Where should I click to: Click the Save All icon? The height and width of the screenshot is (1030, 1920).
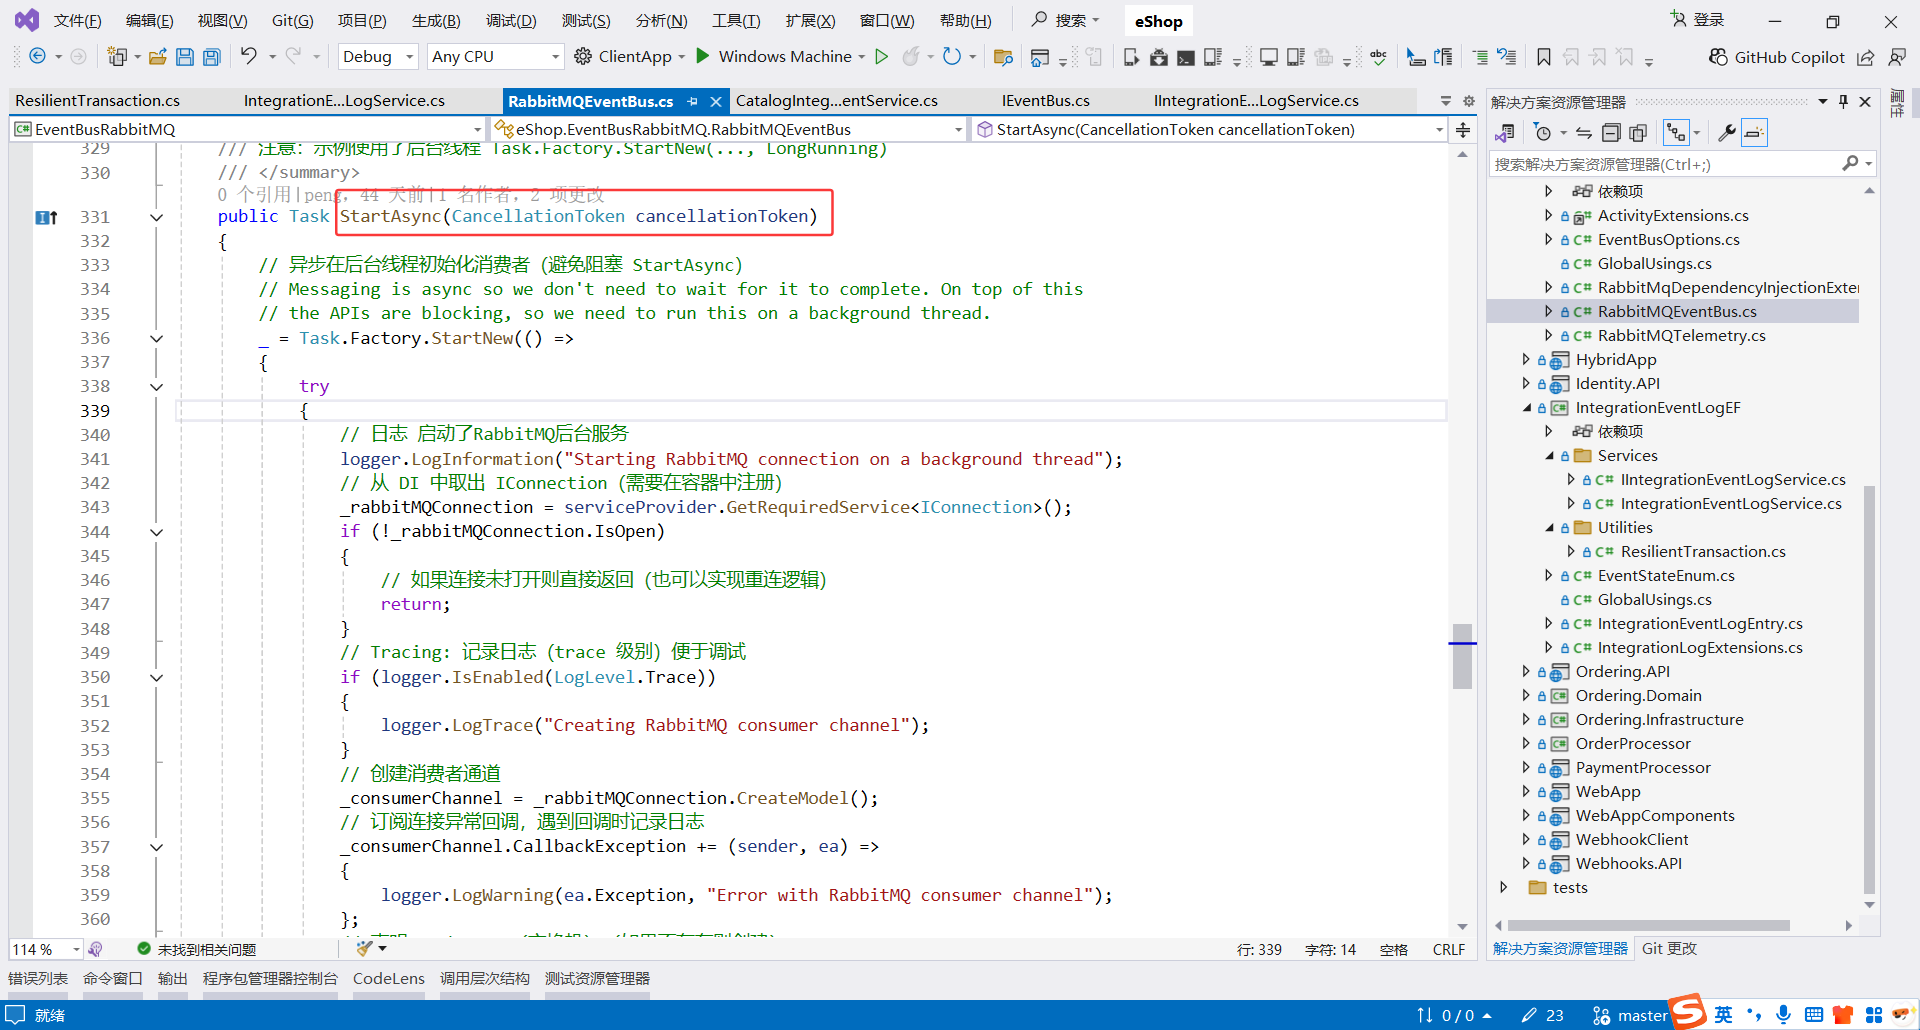(212, 57)
